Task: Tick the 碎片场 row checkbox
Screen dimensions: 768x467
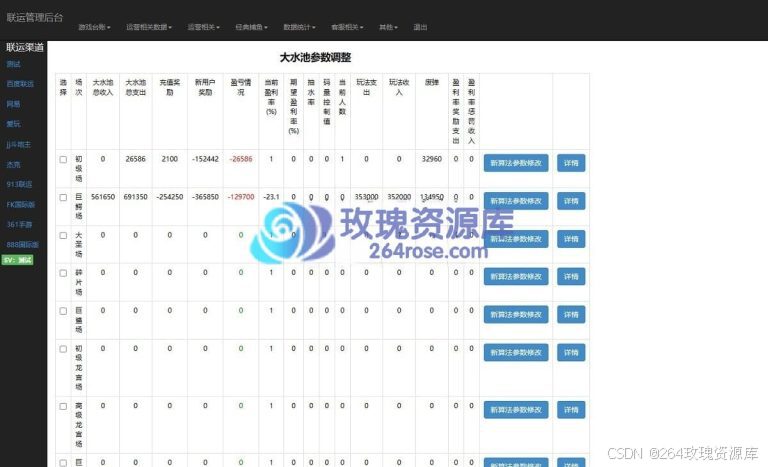Action: [x=63, y=273]
